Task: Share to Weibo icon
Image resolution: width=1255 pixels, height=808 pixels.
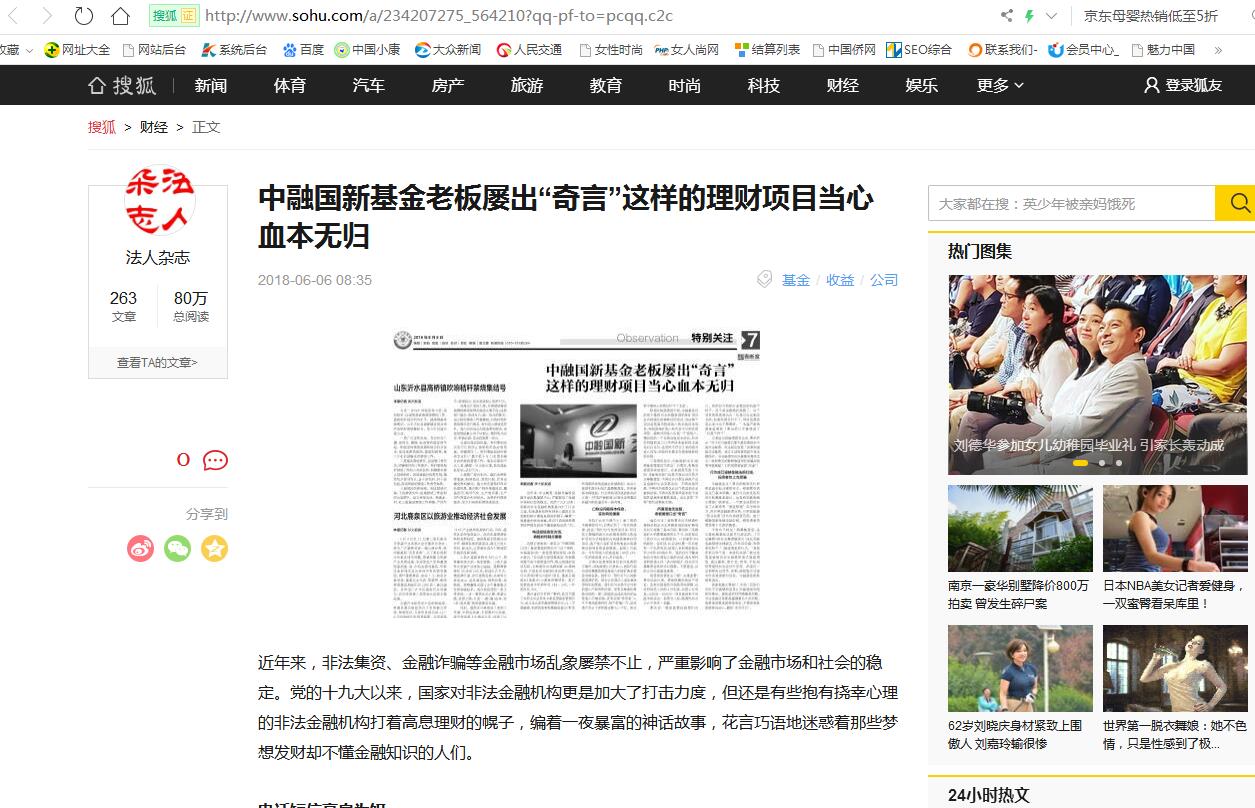Action: [141, 548]
